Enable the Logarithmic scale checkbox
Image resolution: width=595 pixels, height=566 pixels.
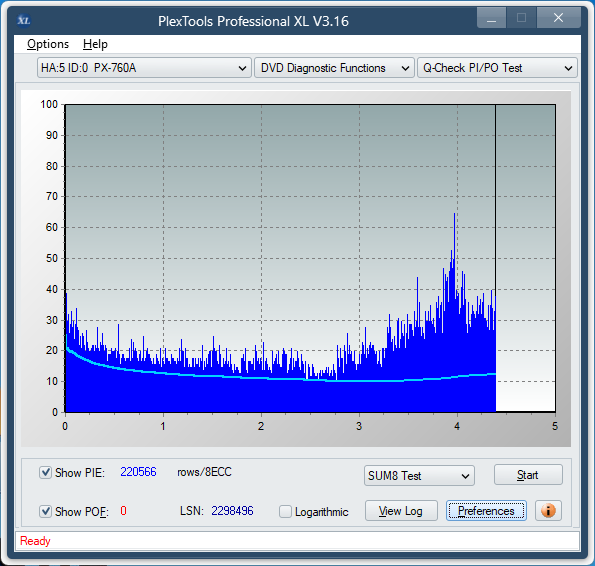[x=285, y=511]
